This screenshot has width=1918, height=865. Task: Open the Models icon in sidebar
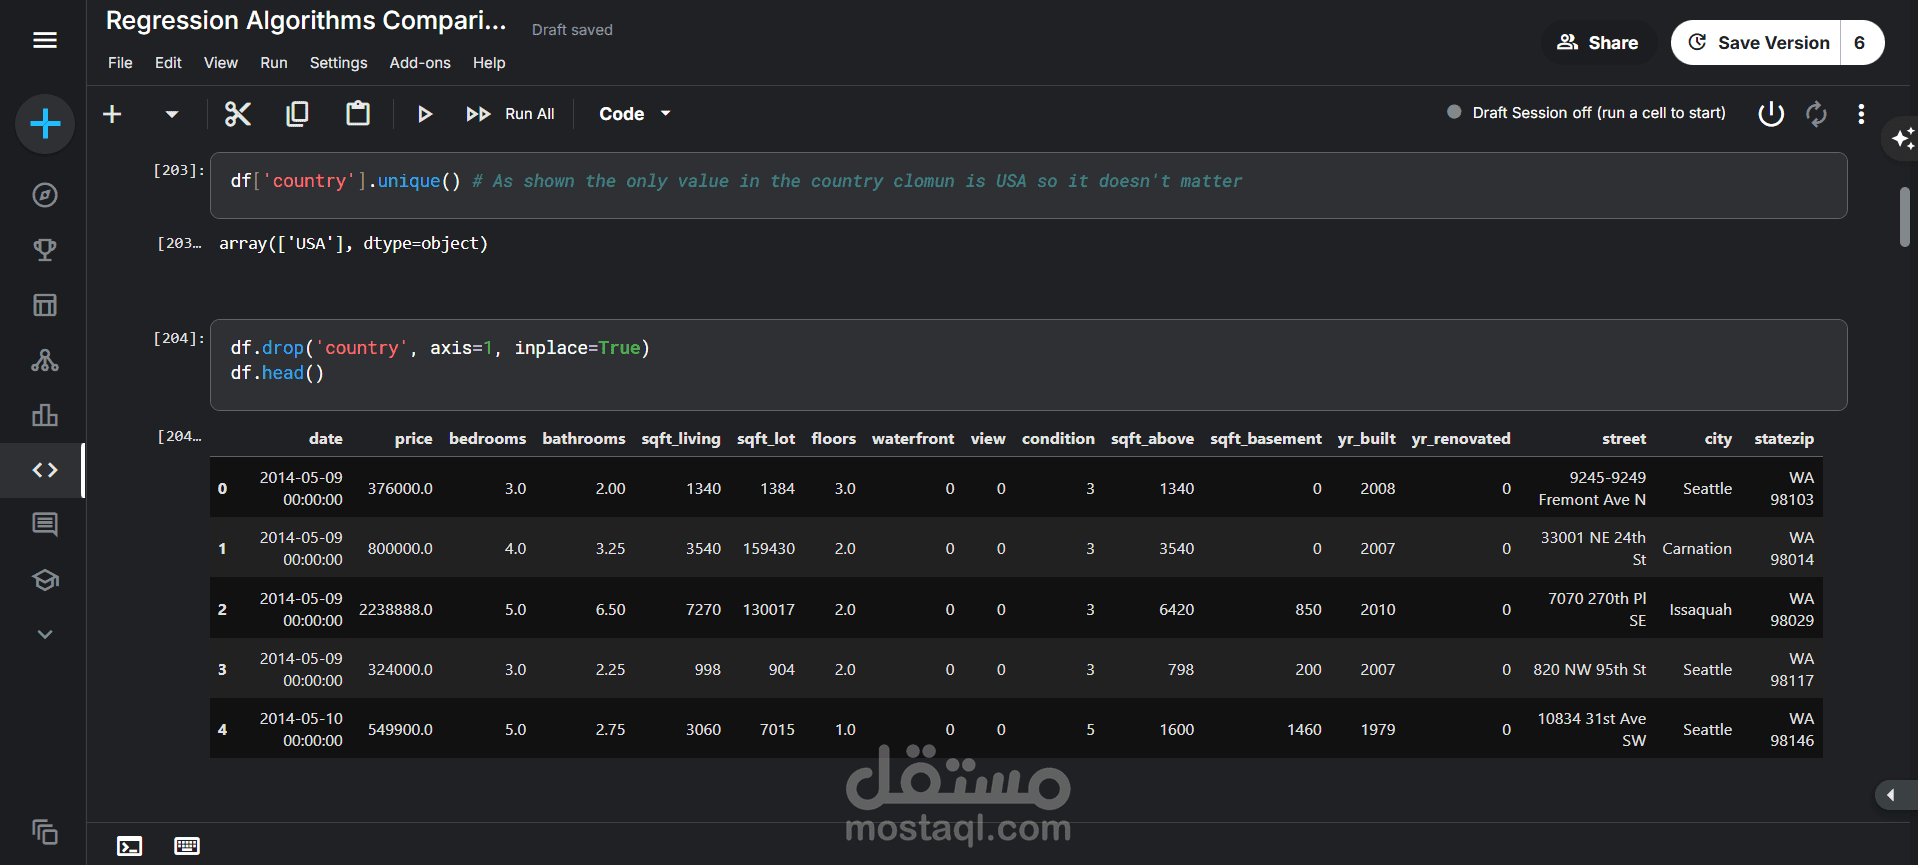(45, 360)
